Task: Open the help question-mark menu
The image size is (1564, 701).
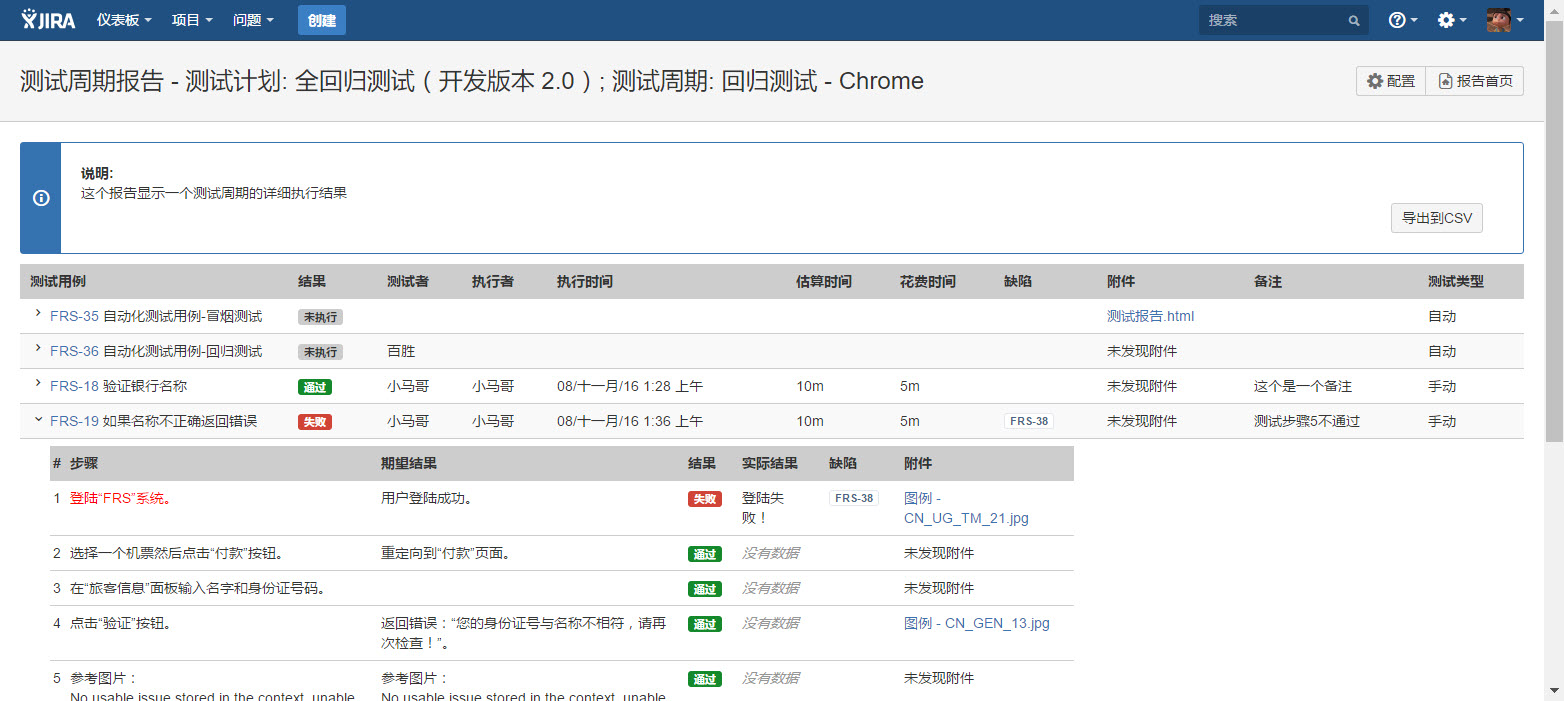Action: [1403, 20]
